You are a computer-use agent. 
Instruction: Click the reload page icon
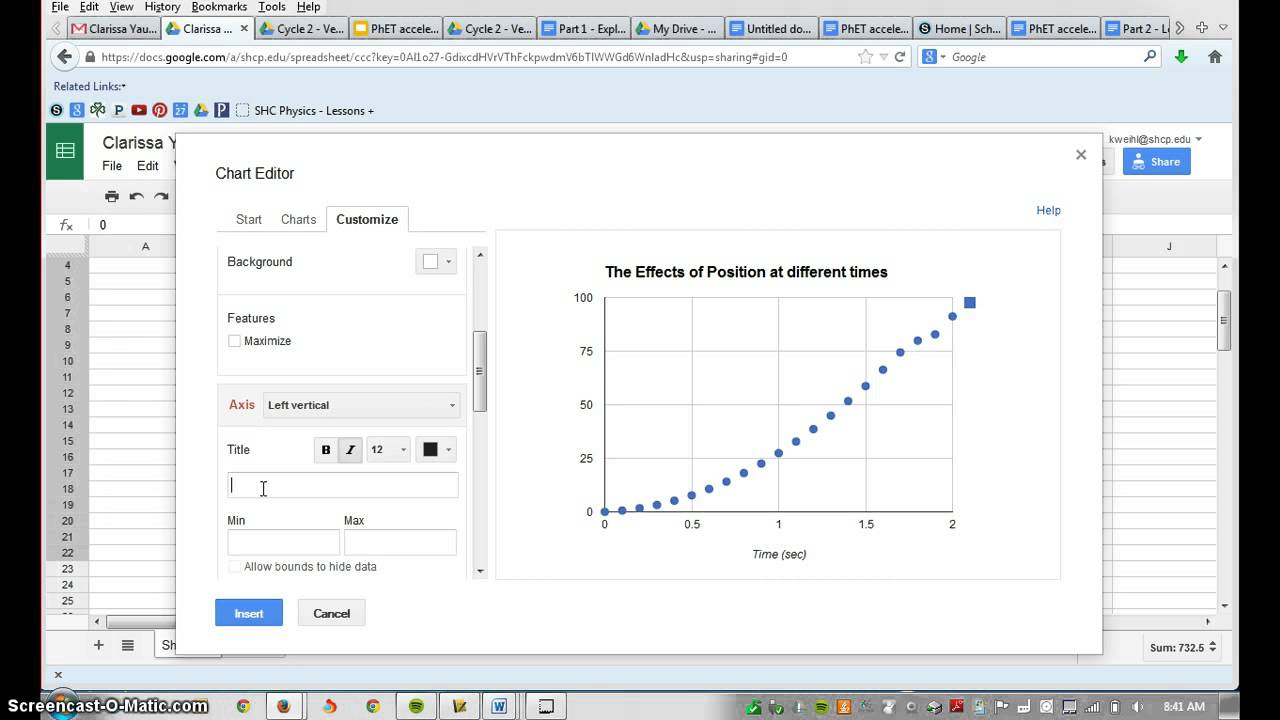(900, 57)
